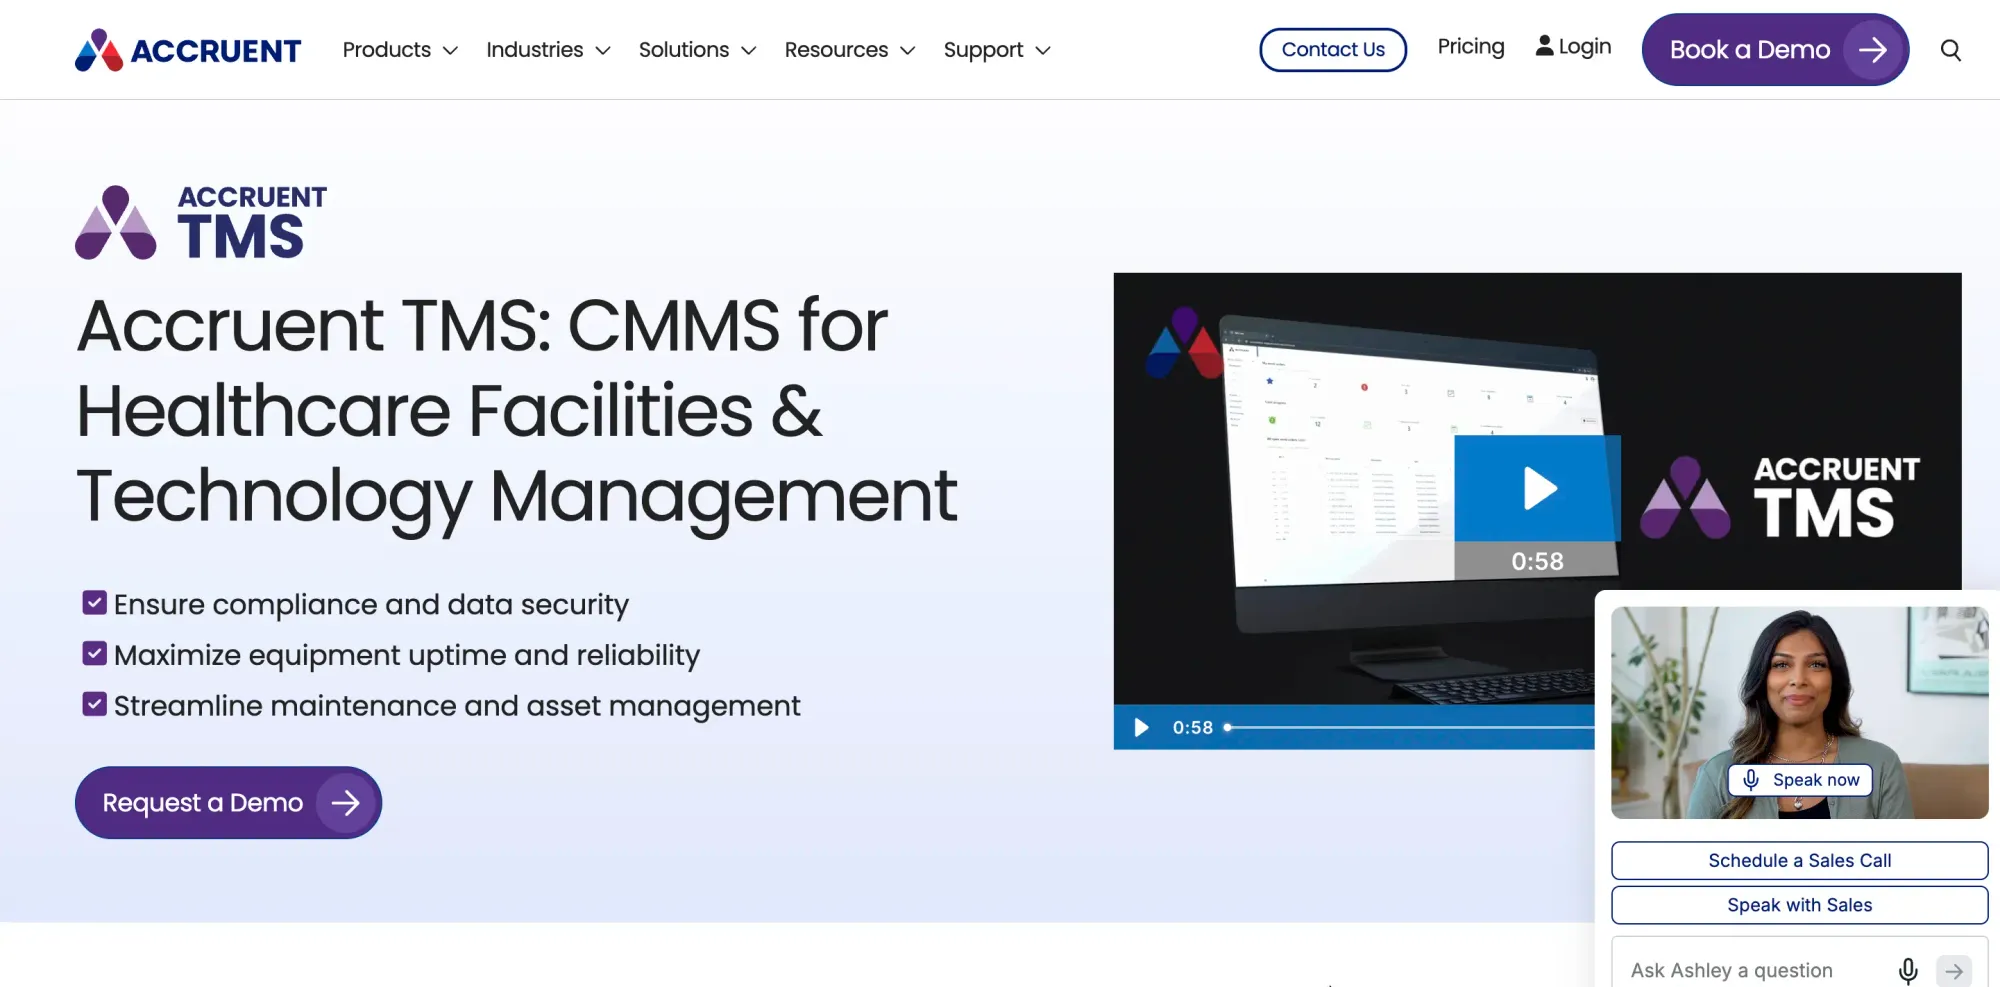Click the video progress handle dot
The image size is (2000, 987).
coord(1227,727)
